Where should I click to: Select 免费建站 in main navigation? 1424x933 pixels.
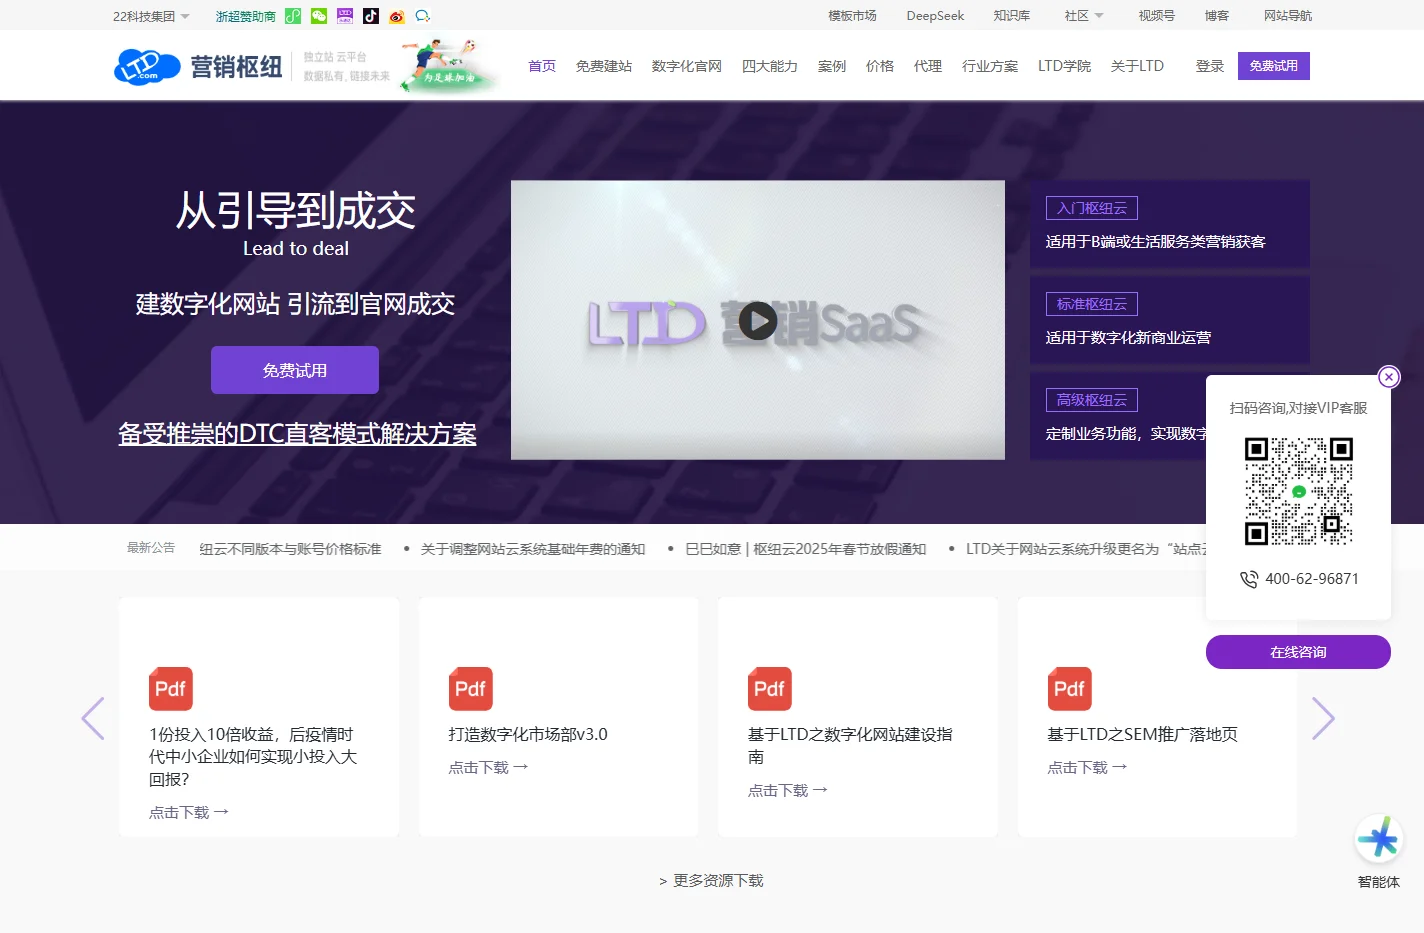click(604, 66)
